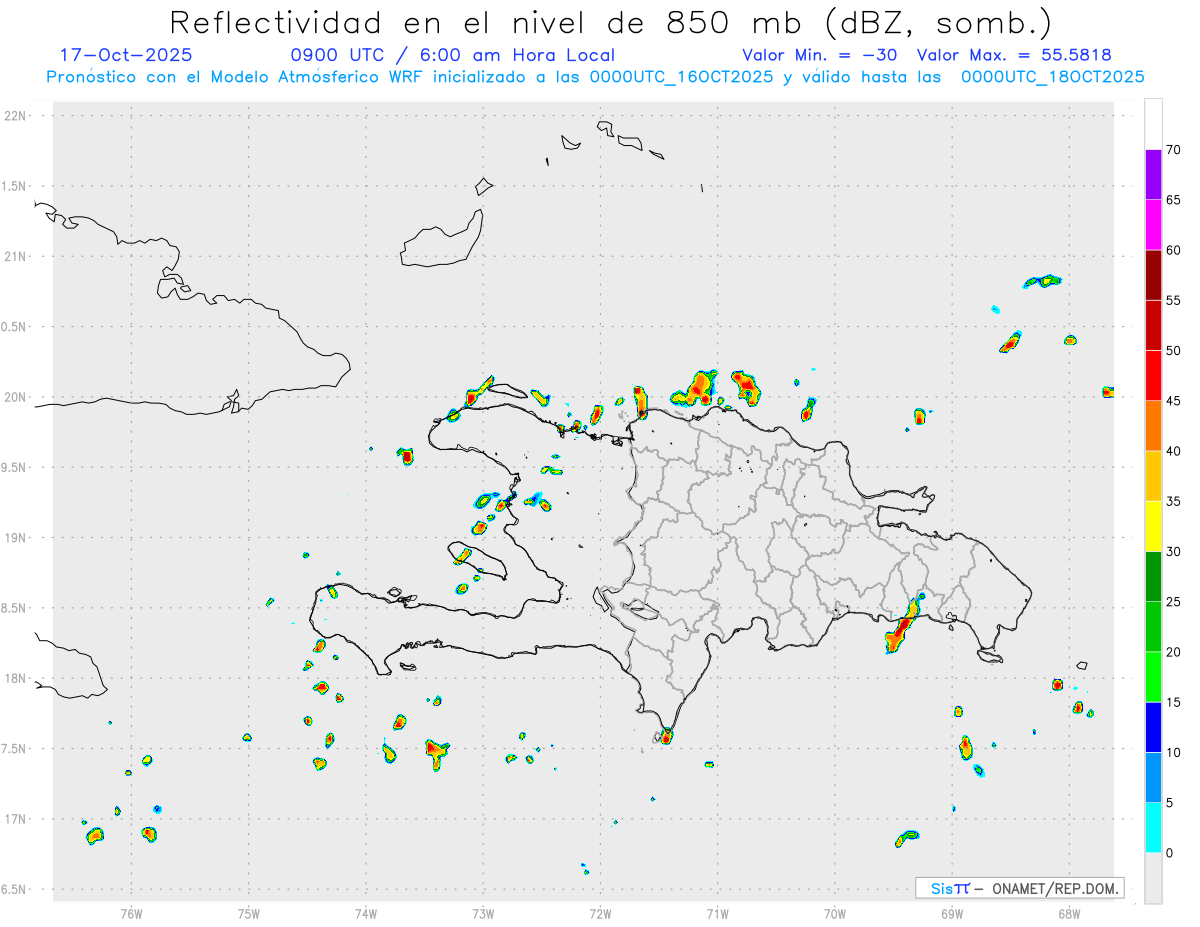The width and height of the screenshot is (1200, 927).
Task: Click the legend value '70'
Action: [x=1175, y=150]
